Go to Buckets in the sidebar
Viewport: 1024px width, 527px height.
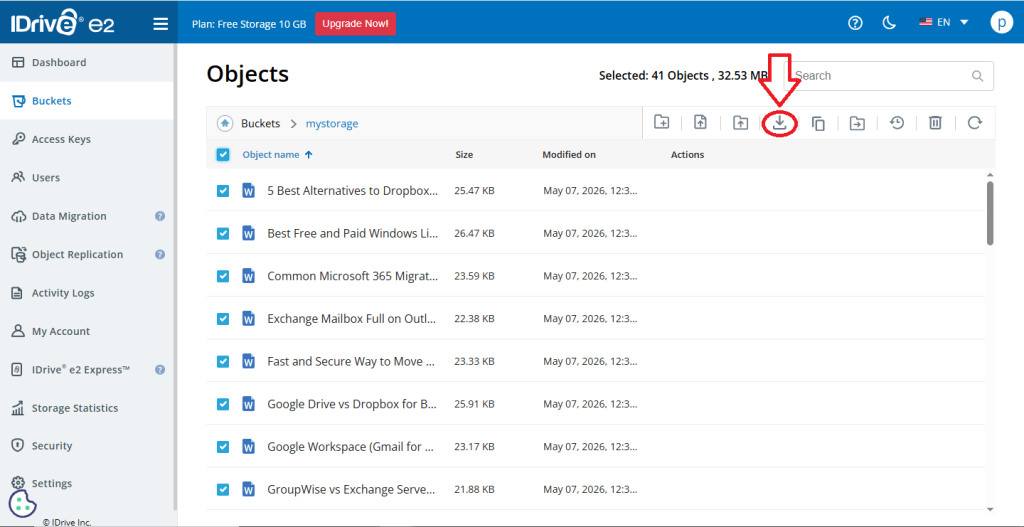coord(87,101)
